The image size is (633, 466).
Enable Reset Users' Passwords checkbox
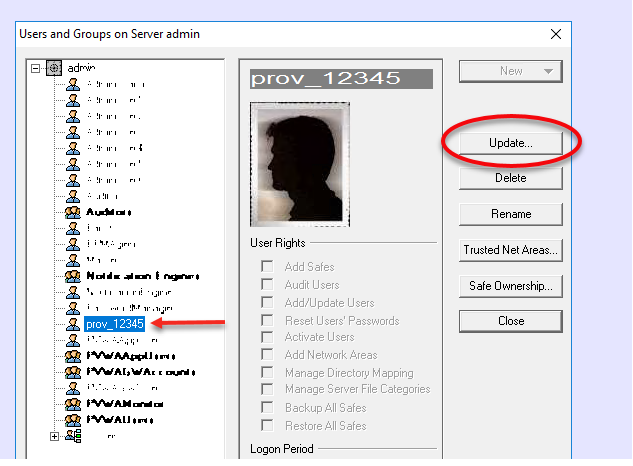point(267,320)
